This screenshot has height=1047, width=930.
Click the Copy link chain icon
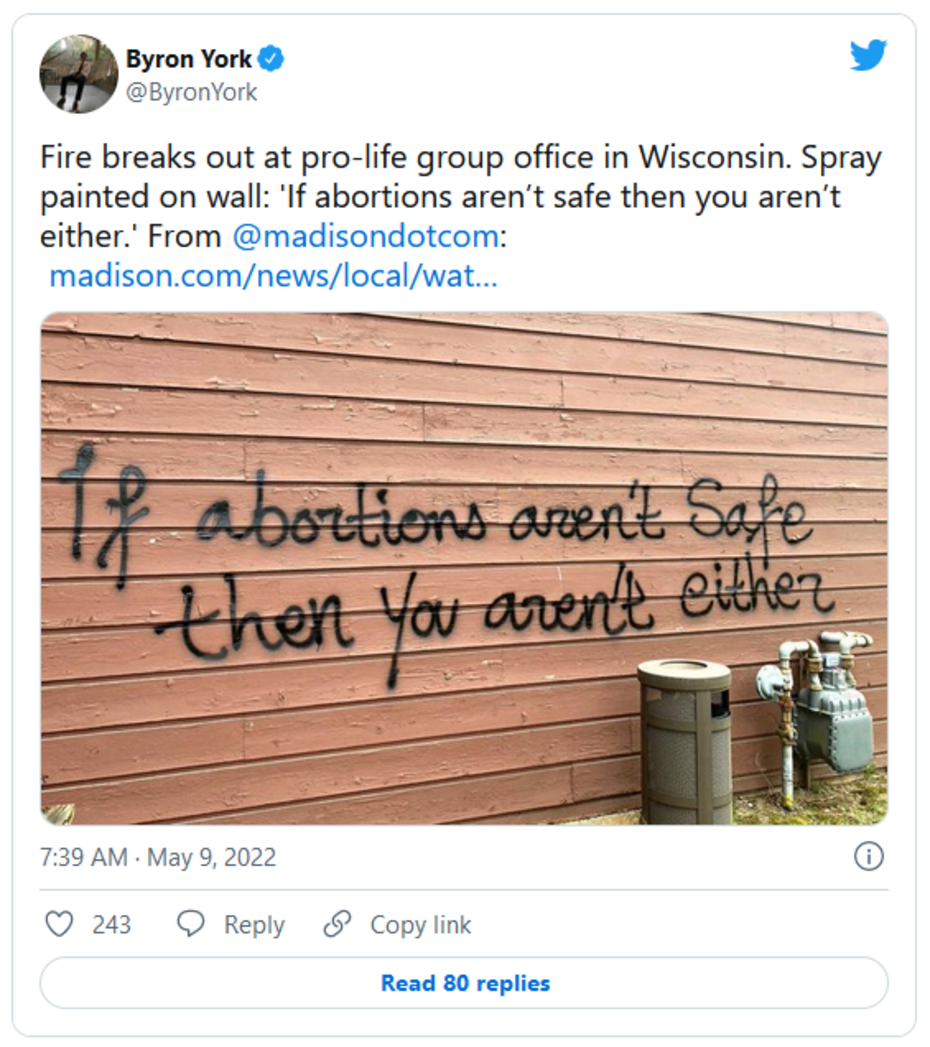click(x=338, y=924)
